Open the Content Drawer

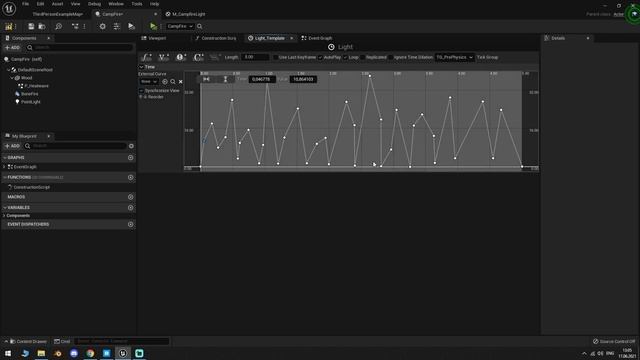[28, 341]
